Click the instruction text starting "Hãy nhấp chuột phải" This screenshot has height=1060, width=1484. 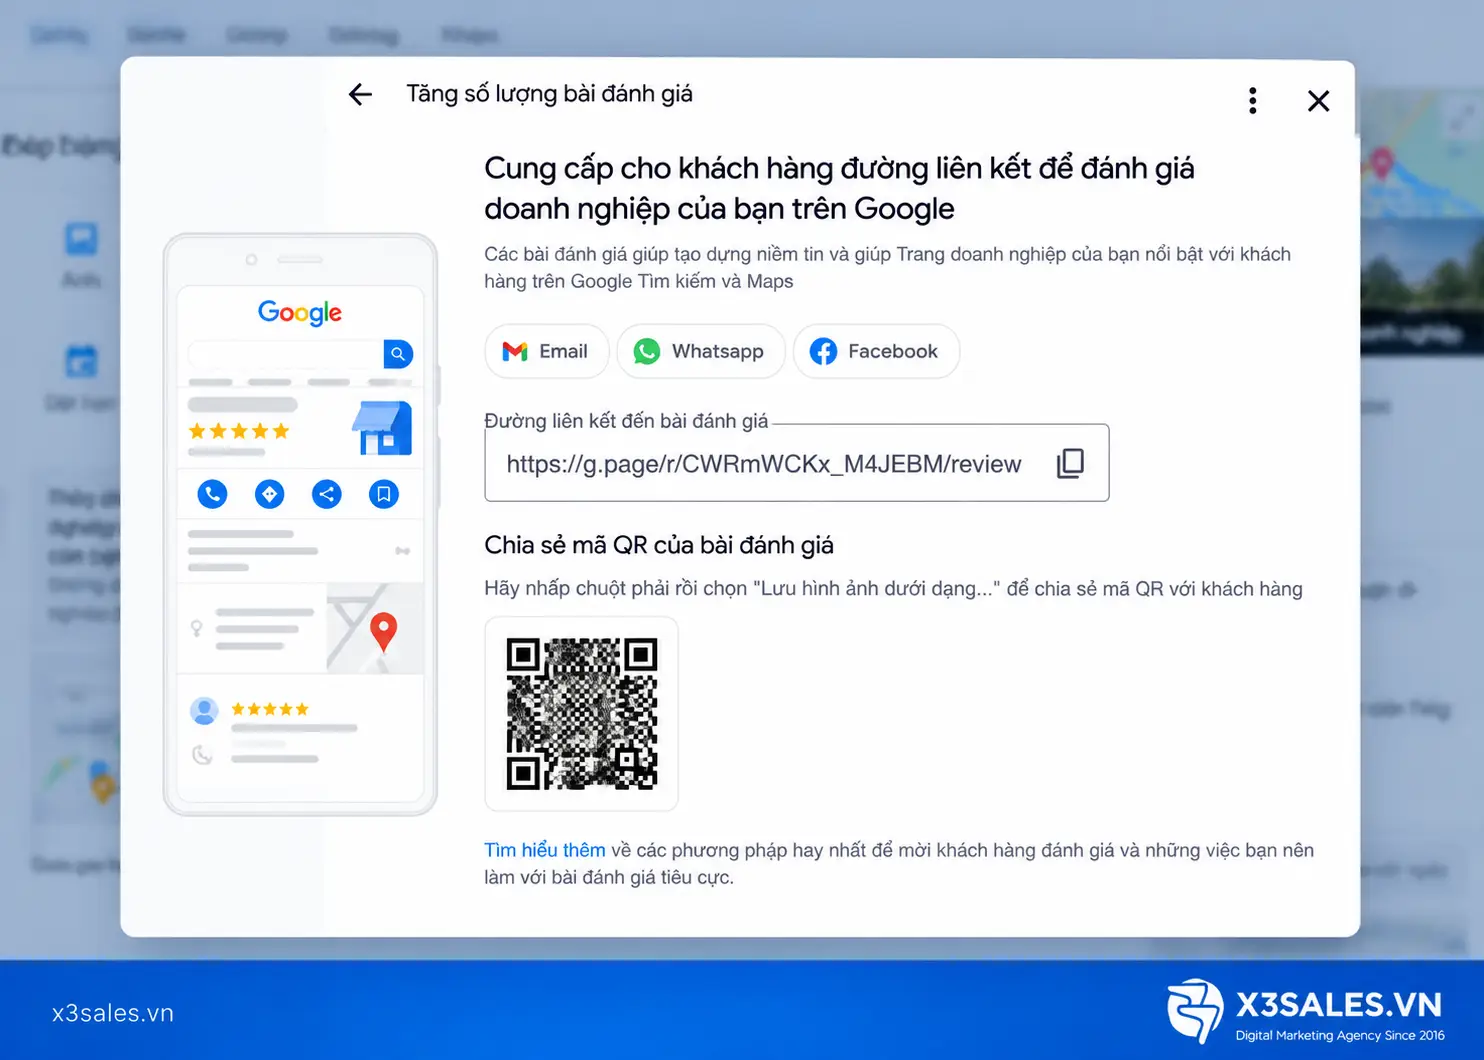[x=893, y=589]
